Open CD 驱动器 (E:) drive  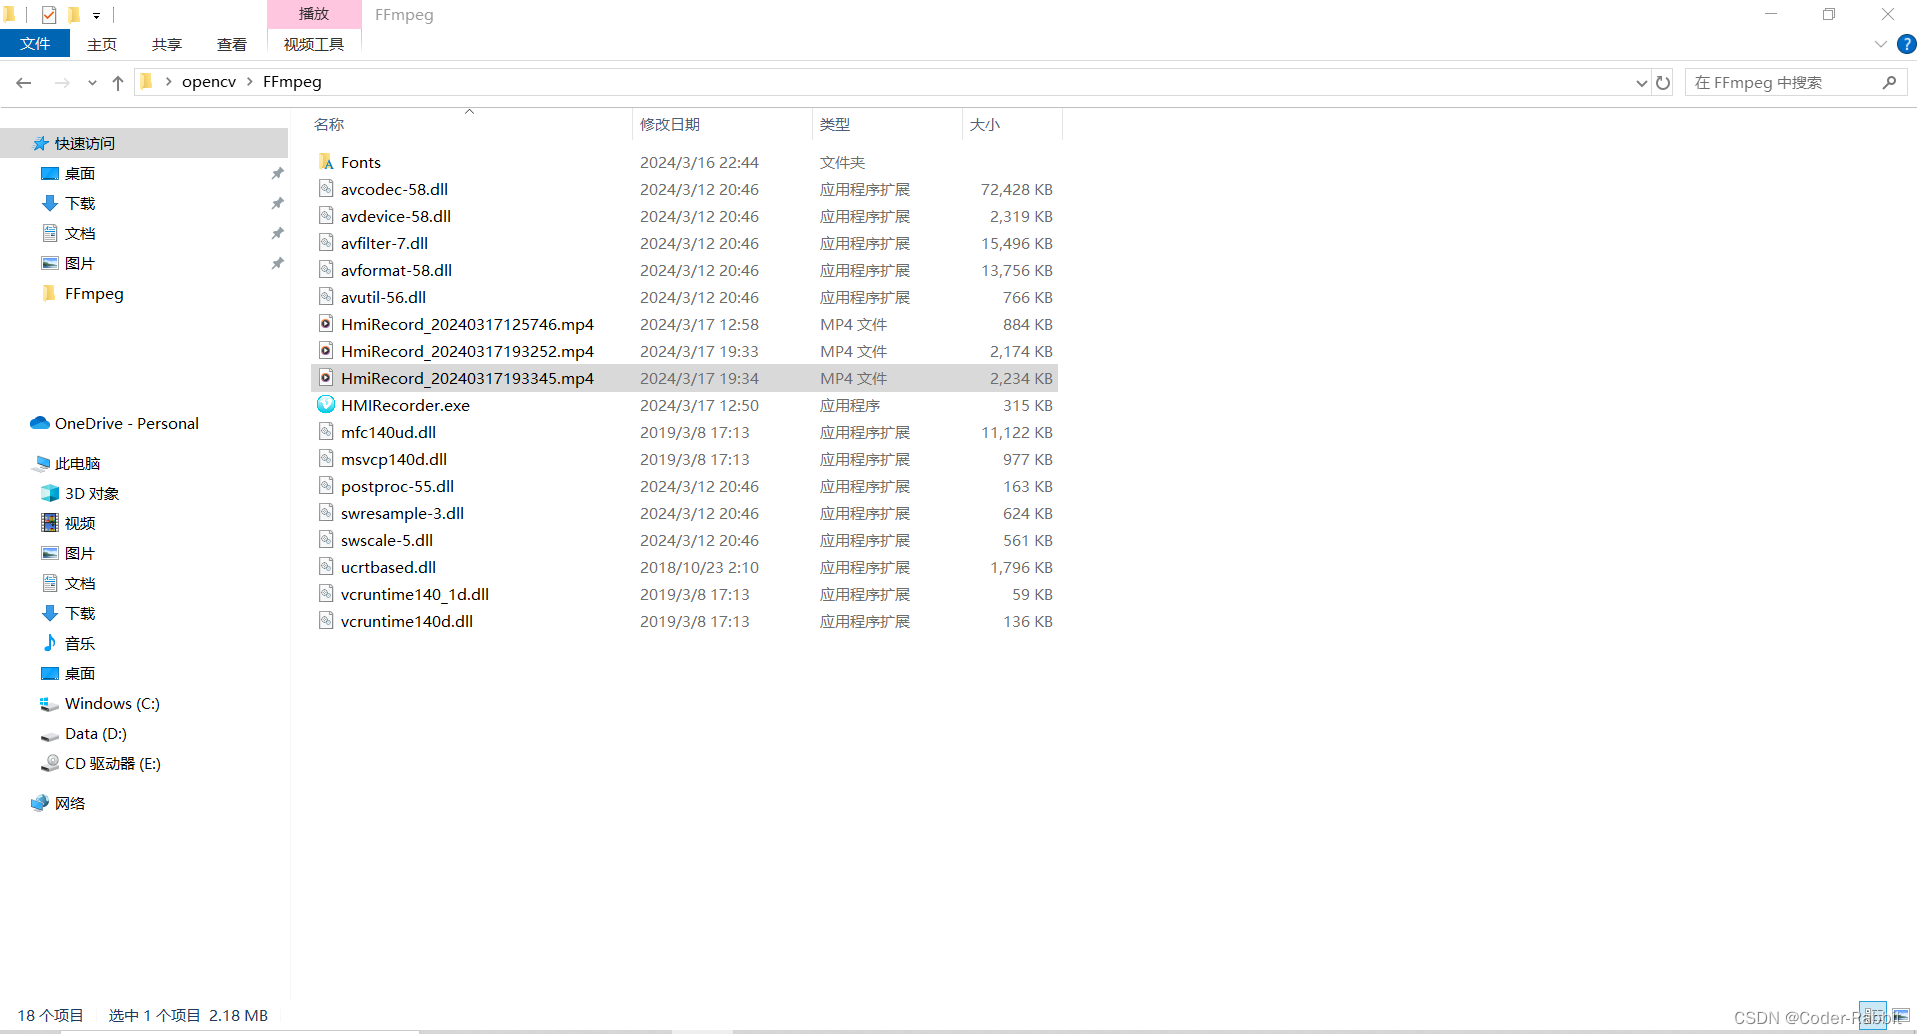pyautogui.click(x=112, y=764)
